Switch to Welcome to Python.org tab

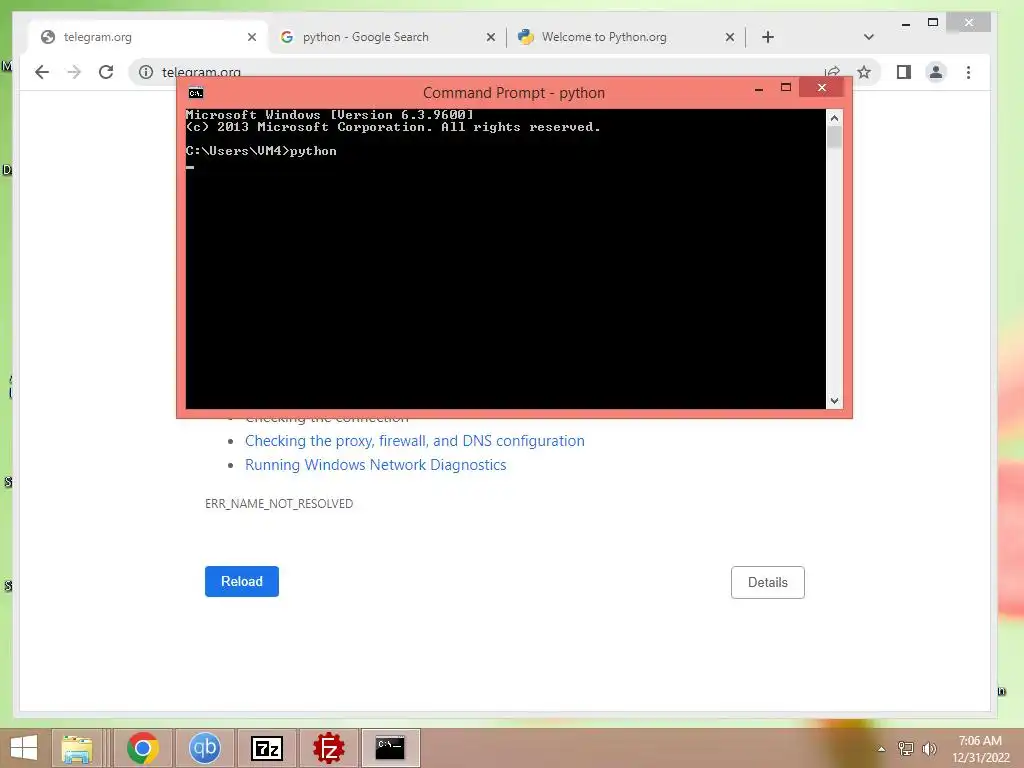626,37
